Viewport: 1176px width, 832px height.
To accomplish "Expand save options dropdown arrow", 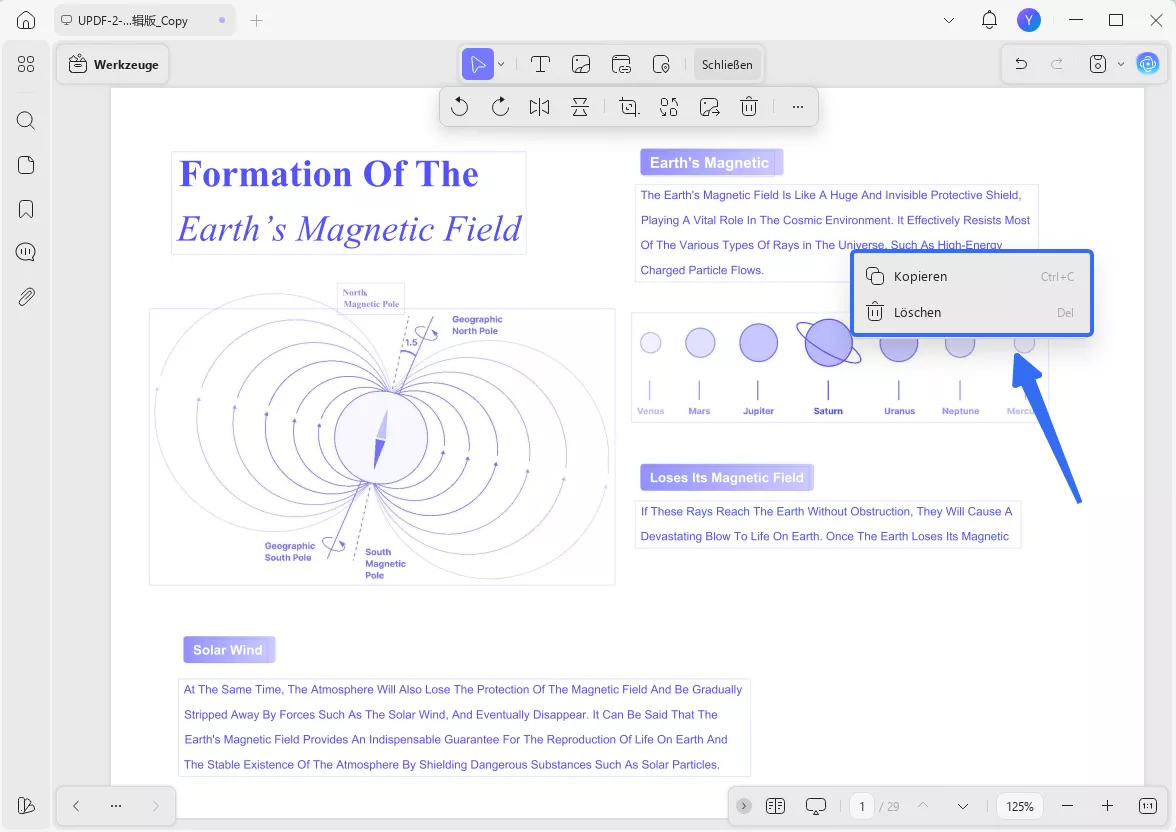I will (x=1121, y=65).
